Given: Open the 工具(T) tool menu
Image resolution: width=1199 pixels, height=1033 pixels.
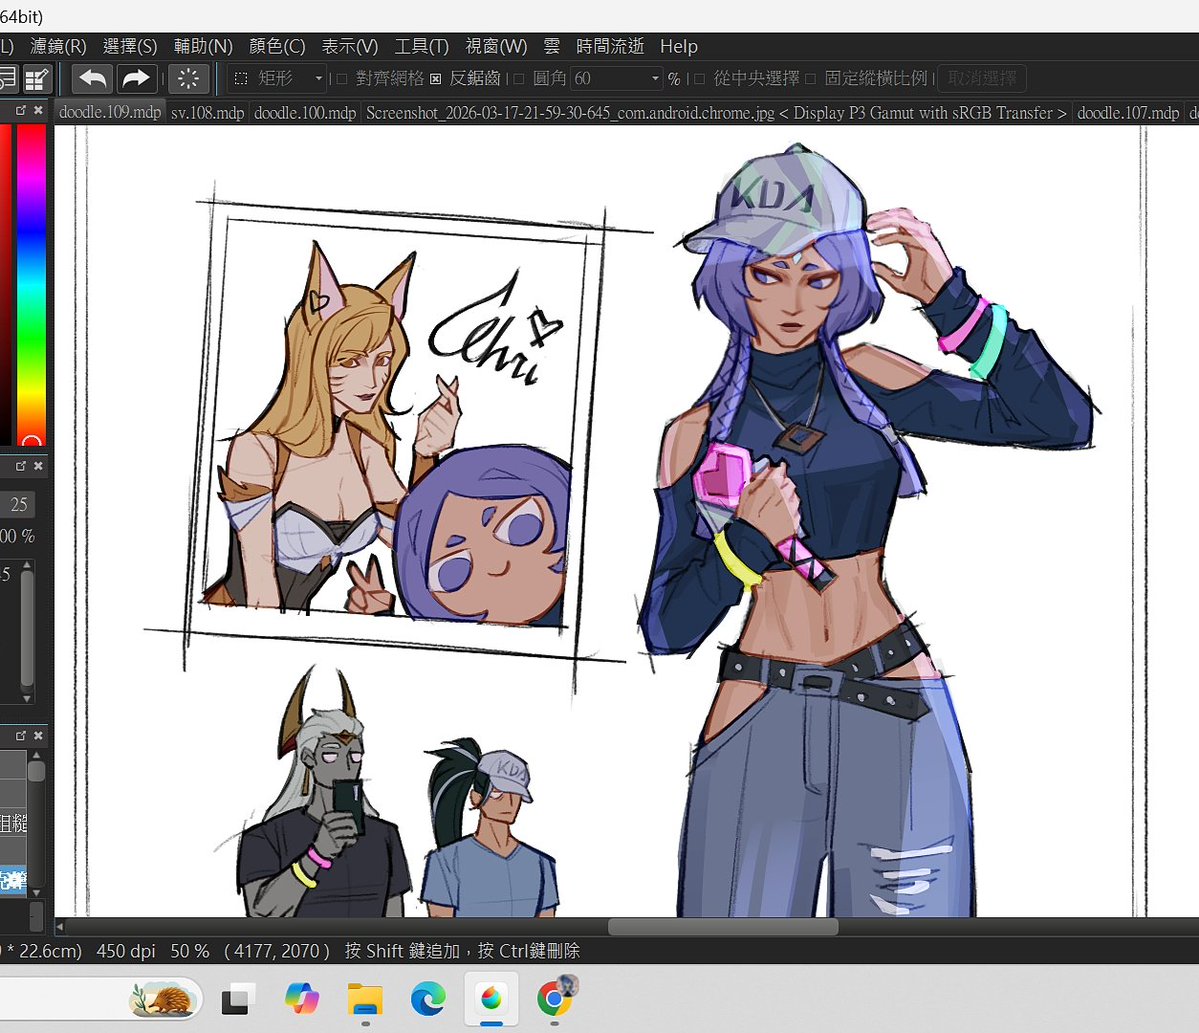Looking at the screenshot, I should click(421, 47).
